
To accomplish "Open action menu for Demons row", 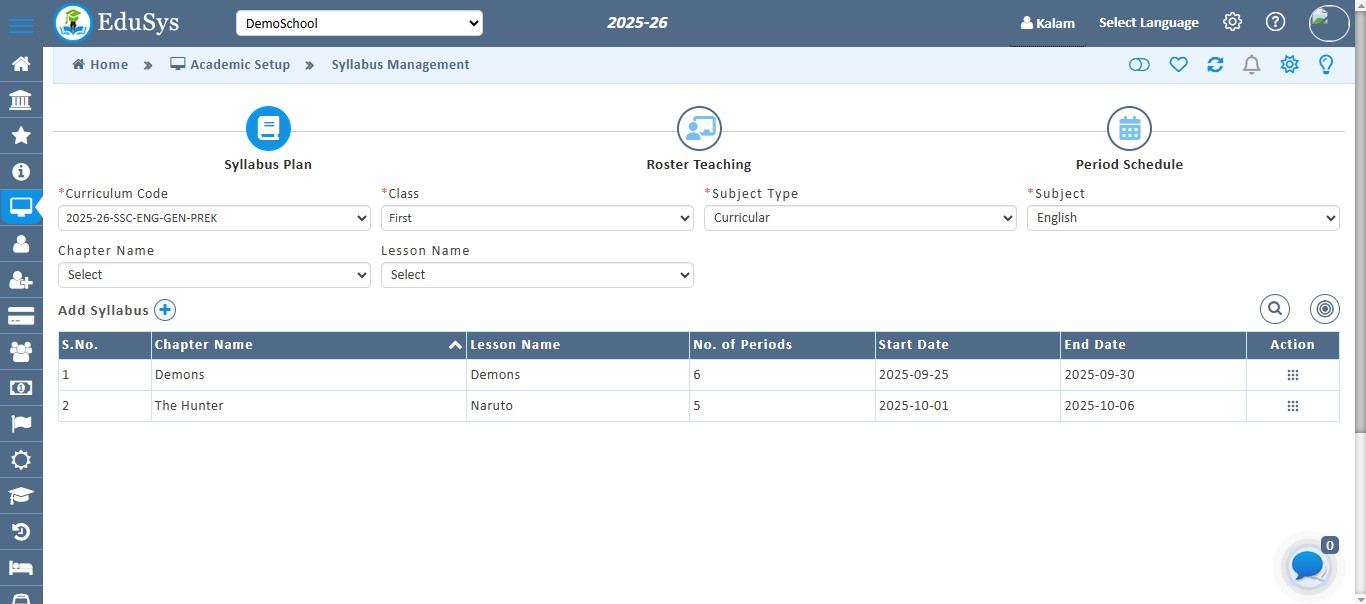I will (x=1292, y=375).
